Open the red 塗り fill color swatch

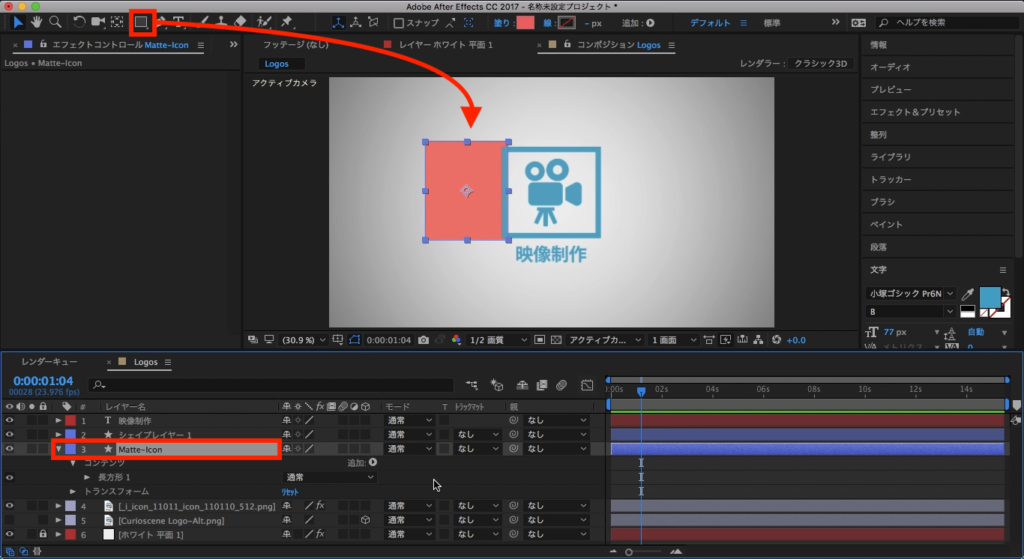point(525,22)
